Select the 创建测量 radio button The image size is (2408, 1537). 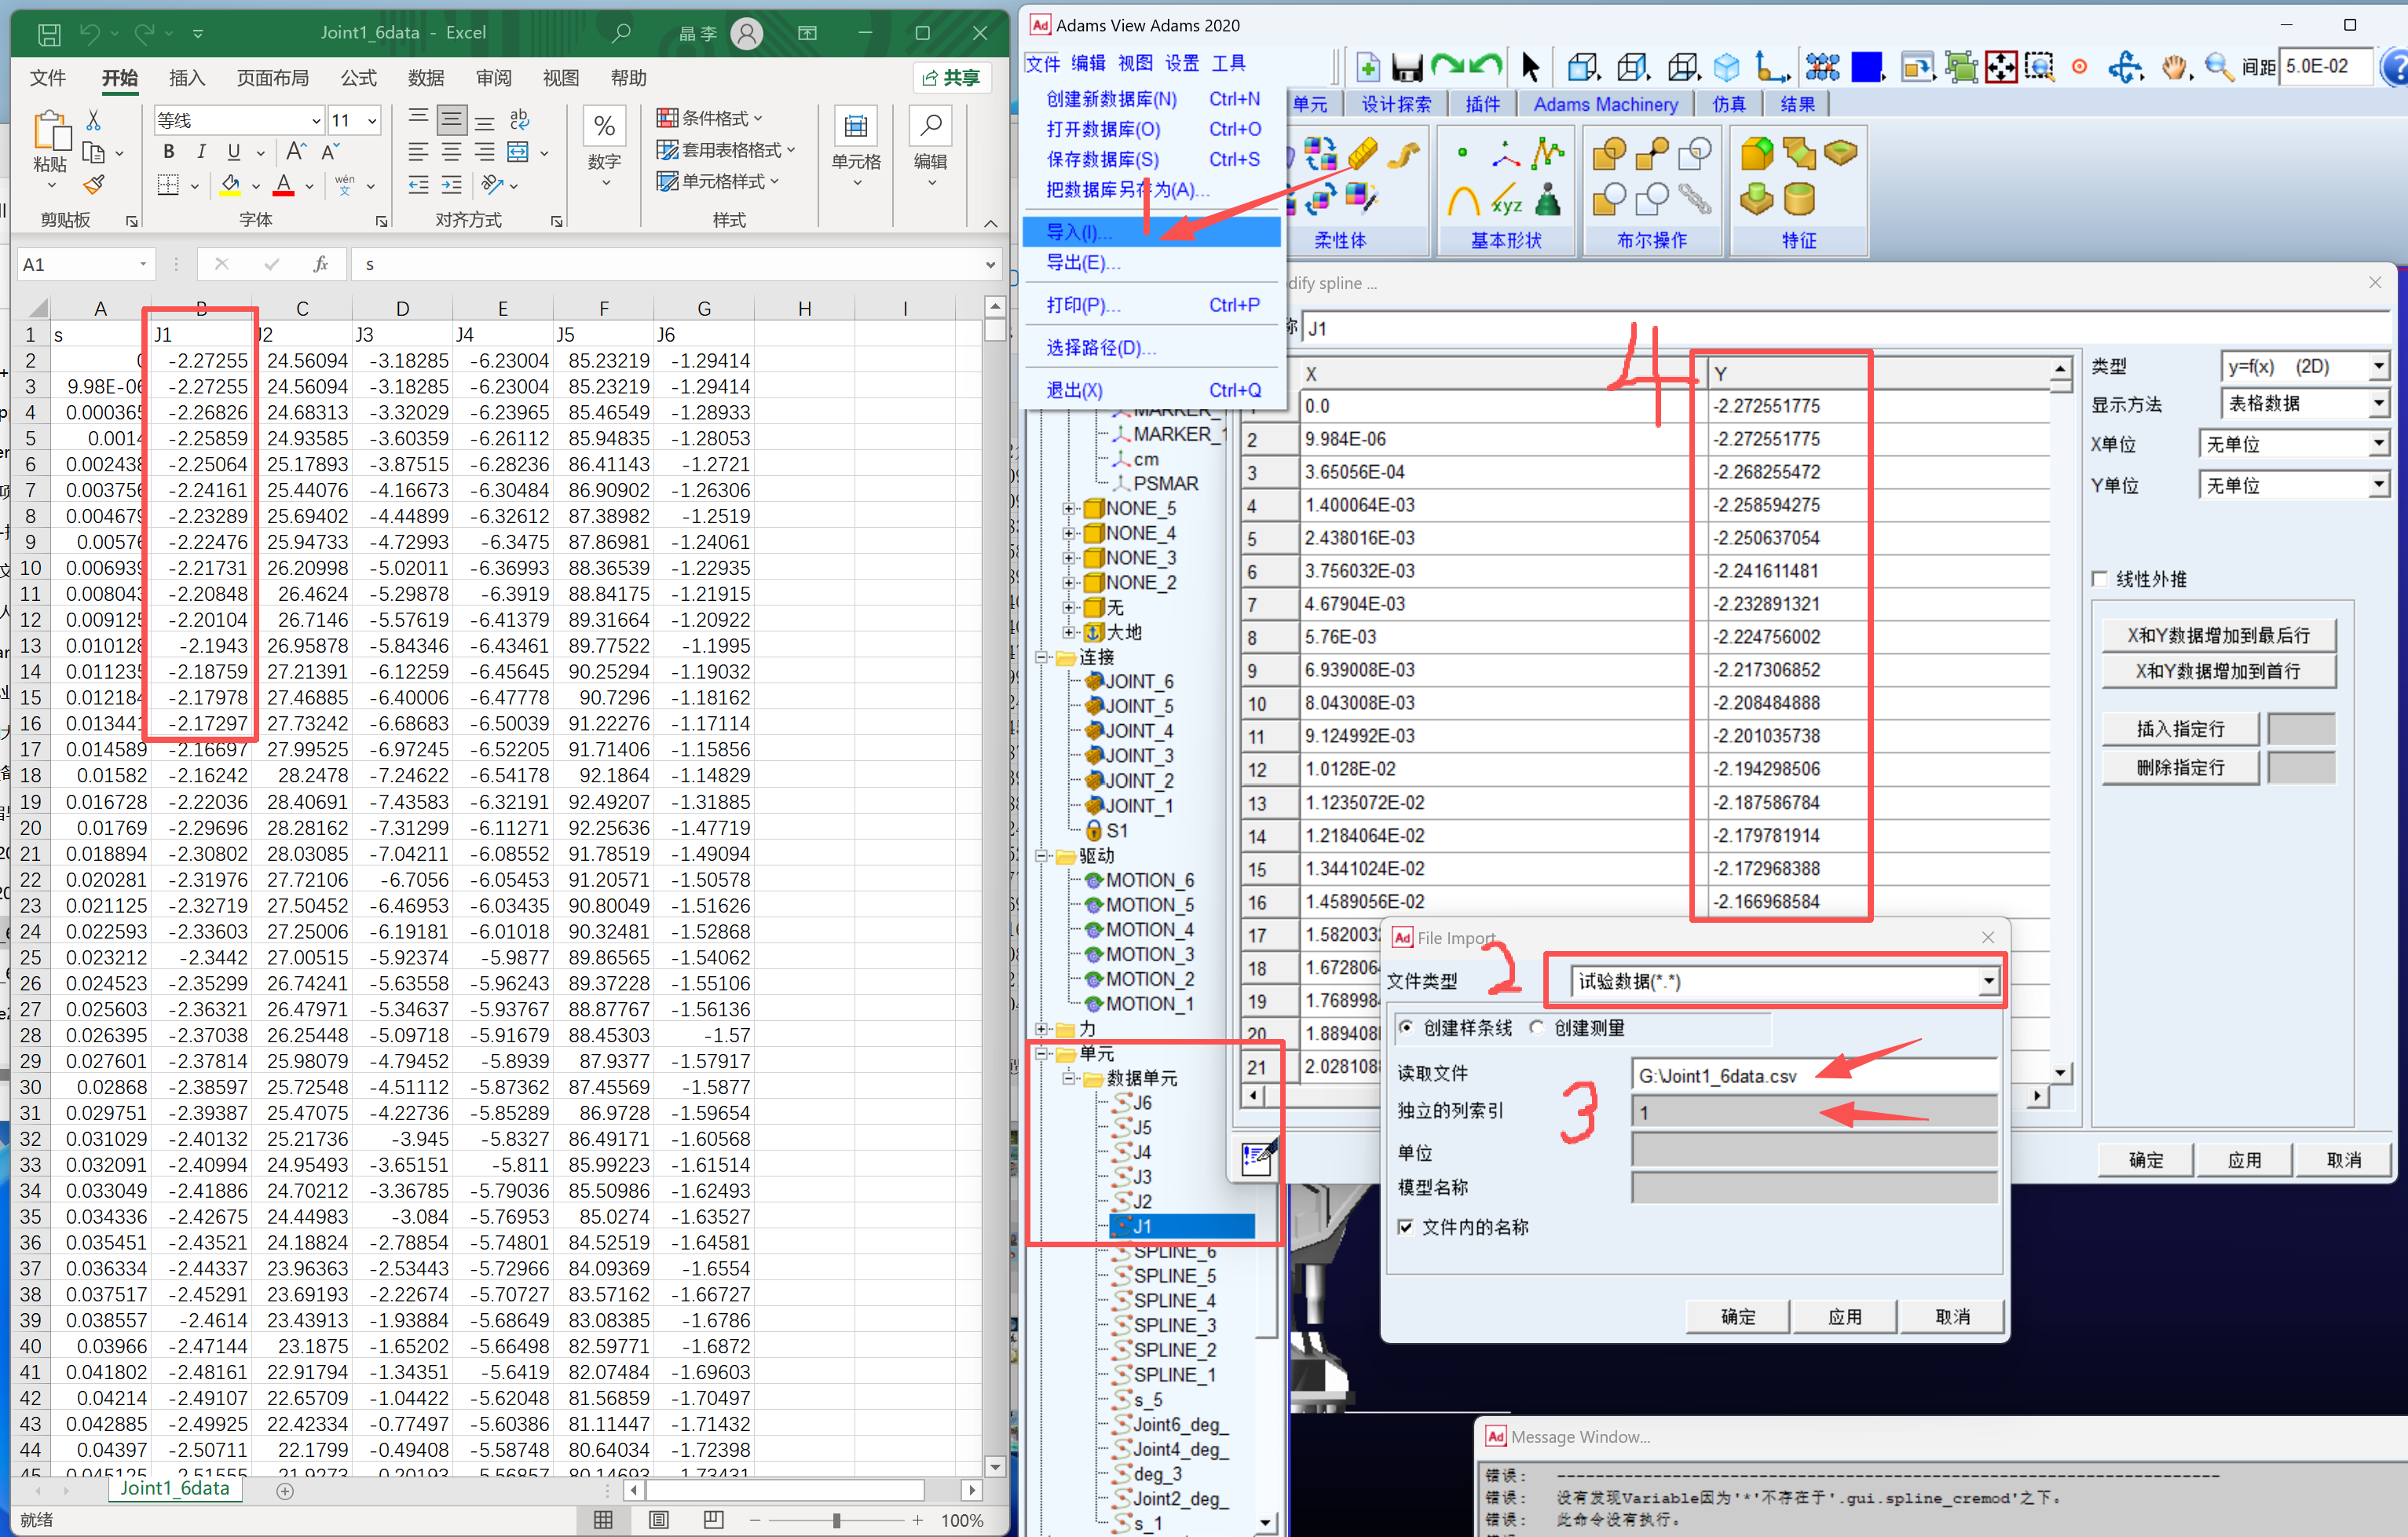(x=1537, y=1028)
